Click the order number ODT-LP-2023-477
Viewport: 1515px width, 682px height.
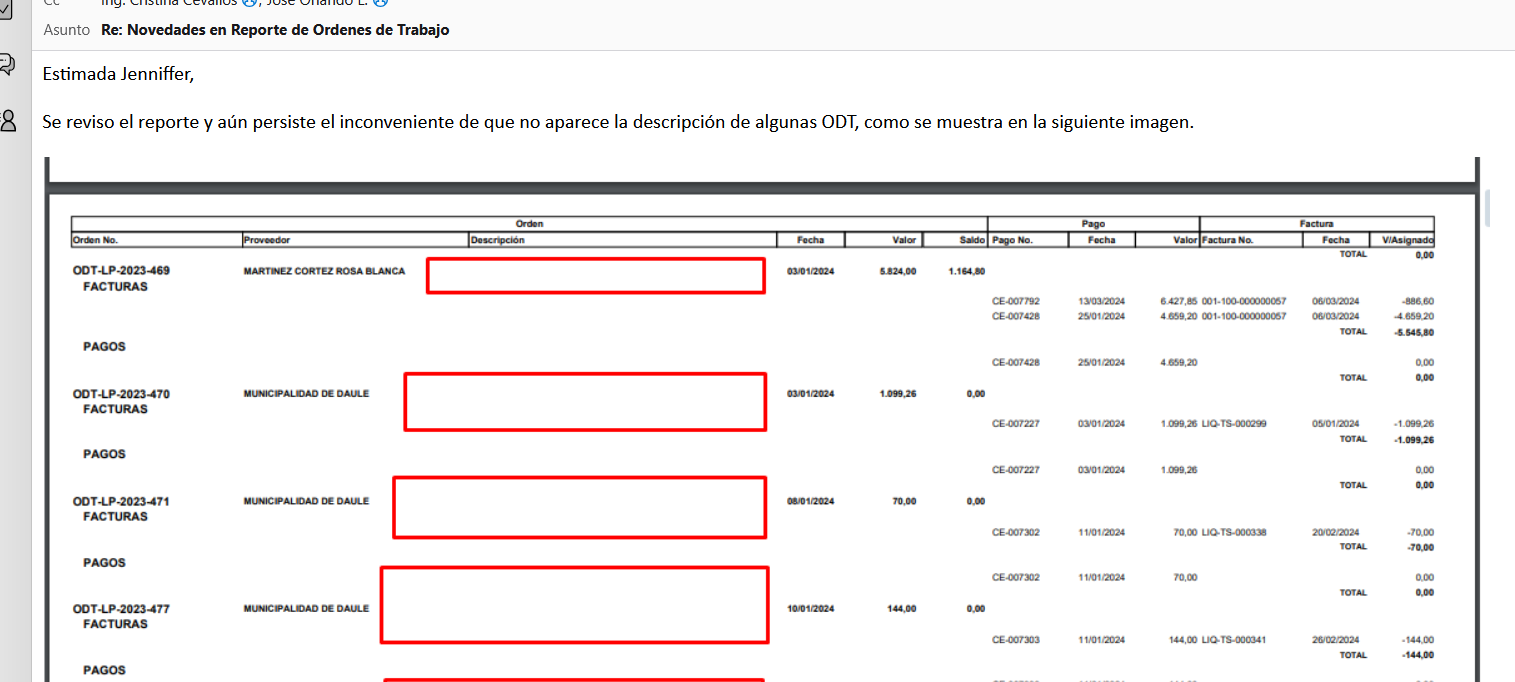121,609
